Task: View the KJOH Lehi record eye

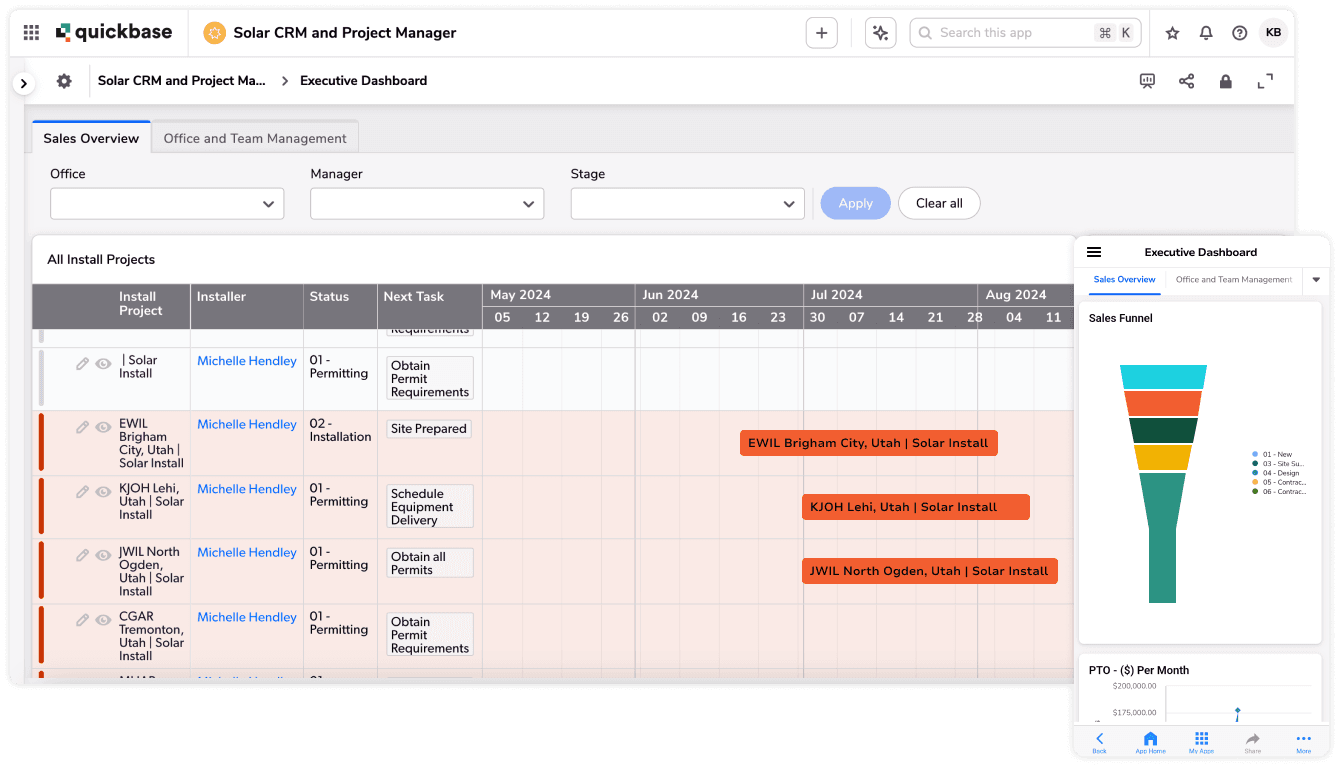Action: (x=103, y=491)
